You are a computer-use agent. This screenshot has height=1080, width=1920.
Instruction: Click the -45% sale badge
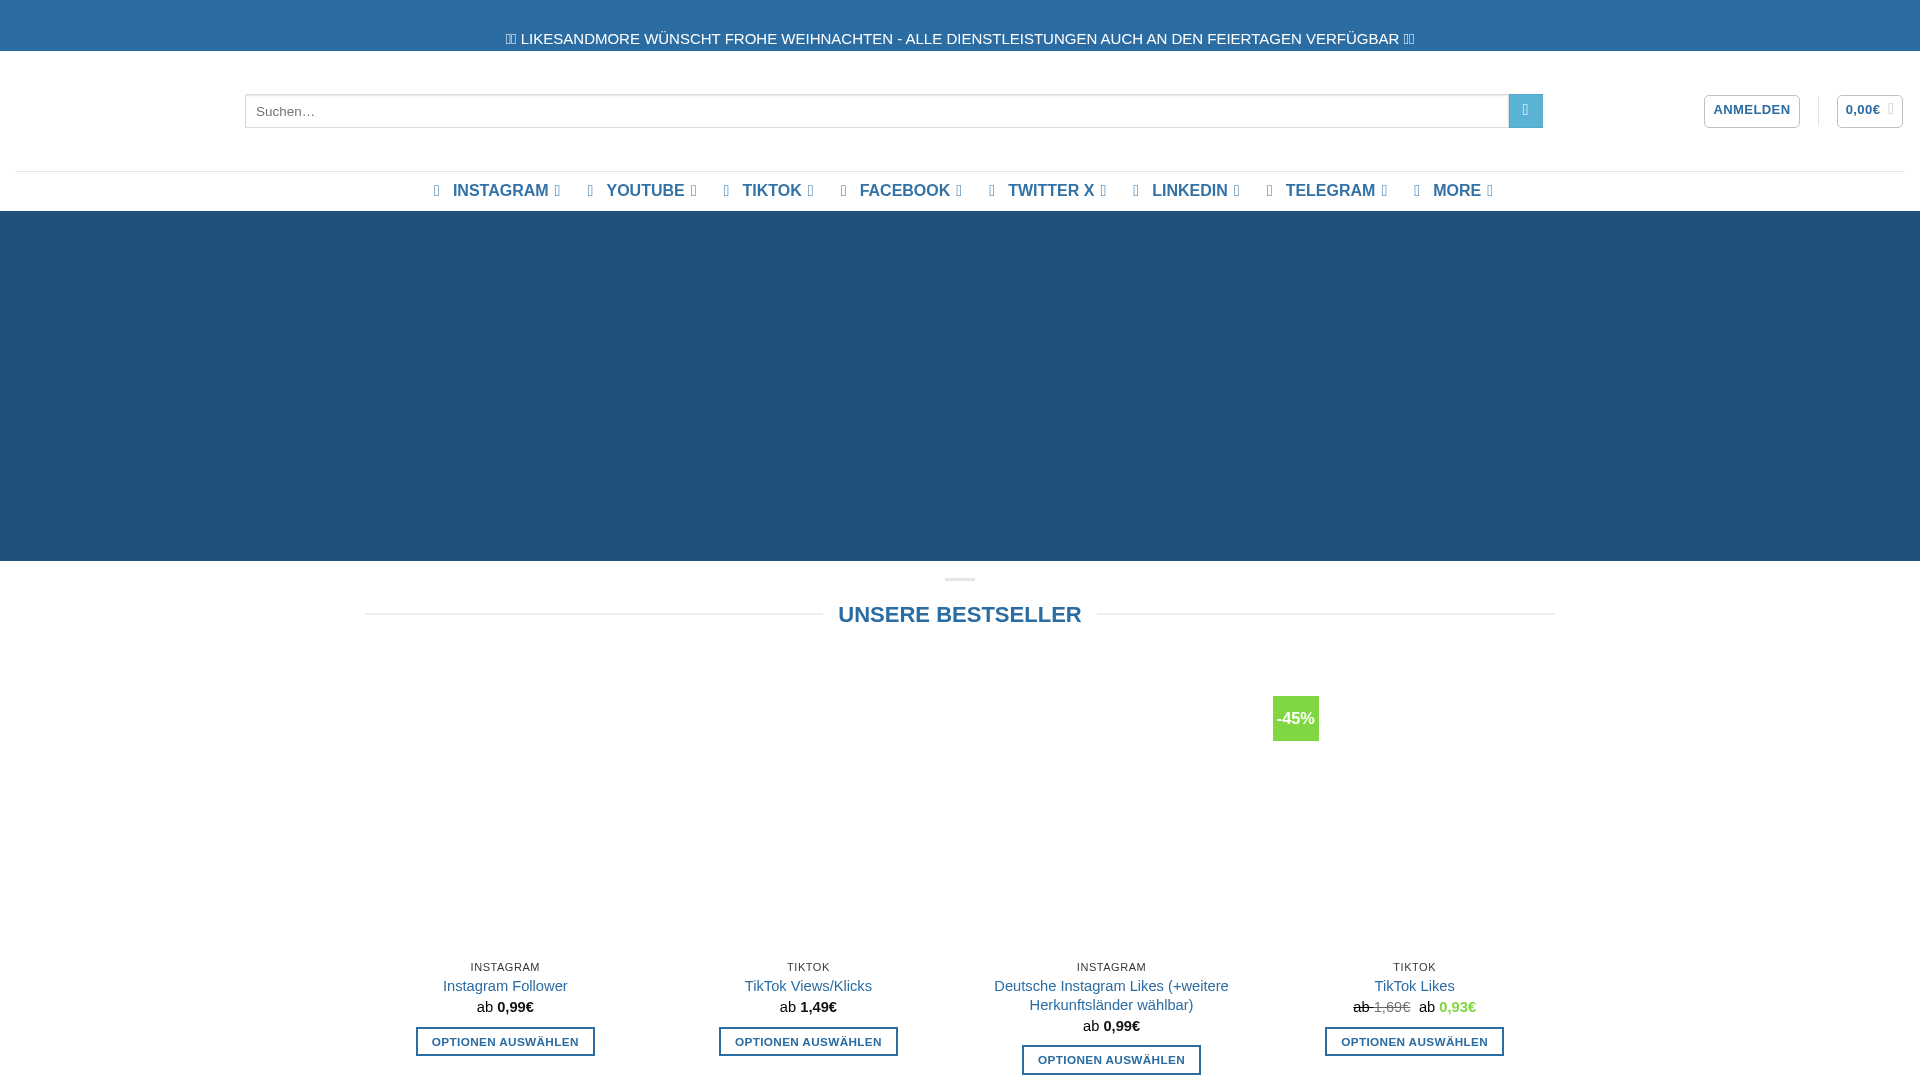(1296, 718)
